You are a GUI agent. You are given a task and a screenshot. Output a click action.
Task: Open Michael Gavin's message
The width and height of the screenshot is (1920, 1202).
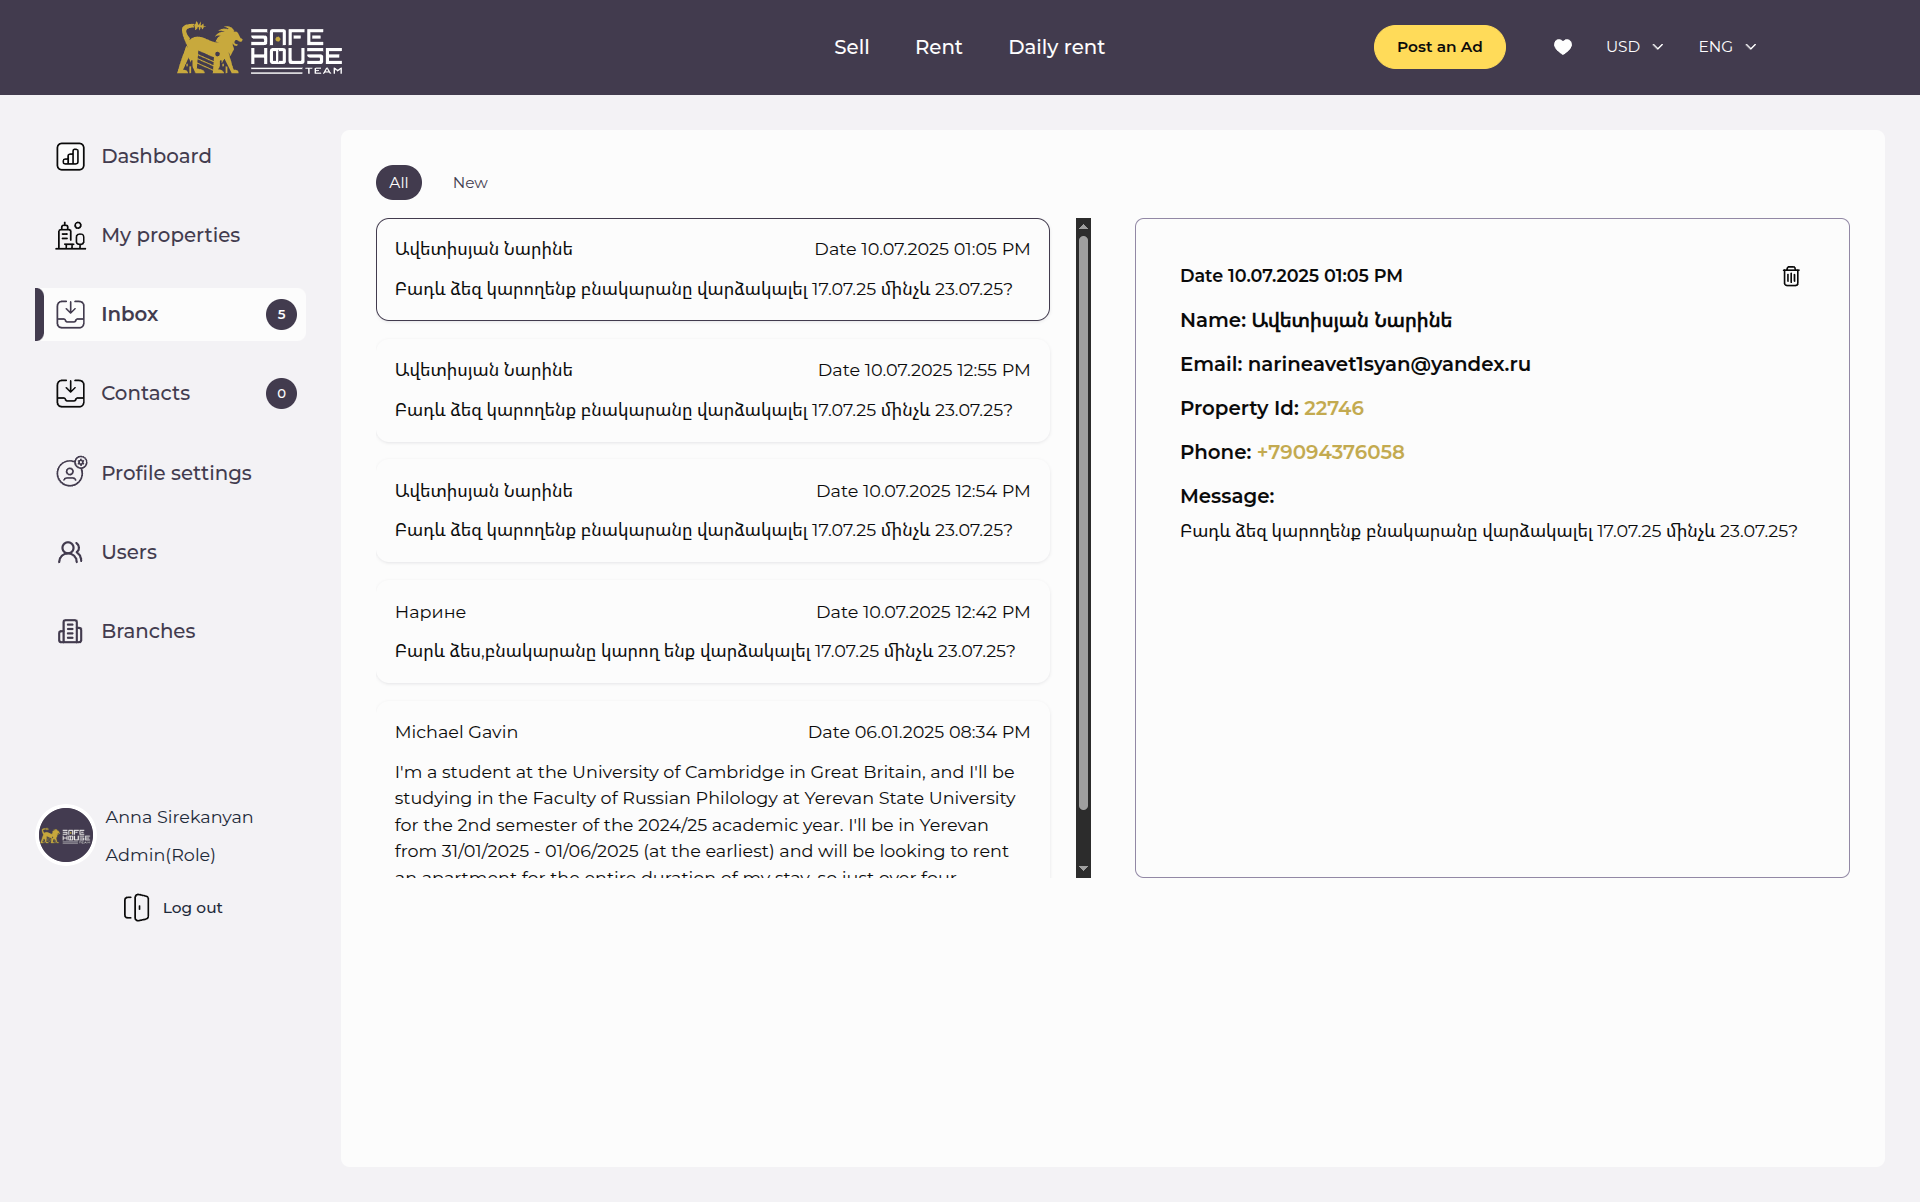(712, 790)
